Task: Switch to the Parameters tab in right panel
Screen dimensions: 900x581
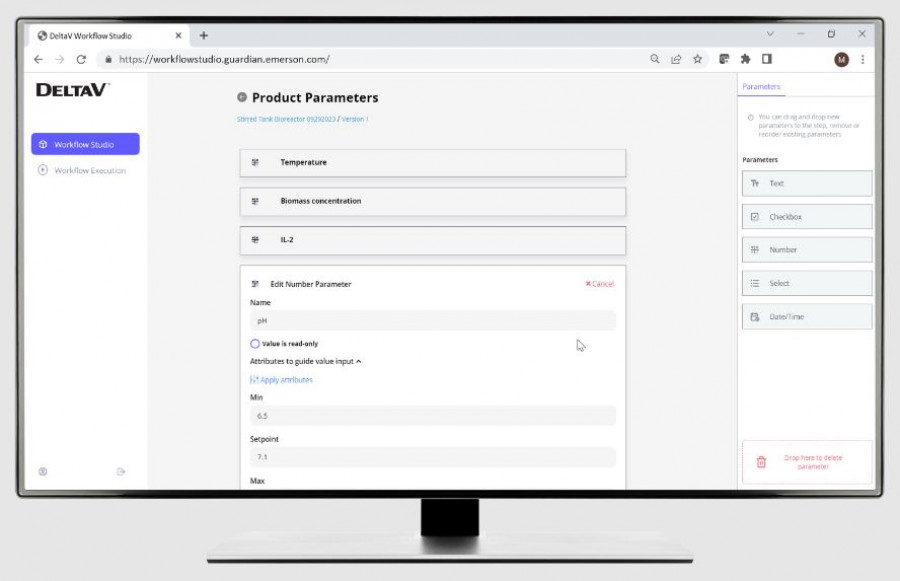Action: [761, 87]
